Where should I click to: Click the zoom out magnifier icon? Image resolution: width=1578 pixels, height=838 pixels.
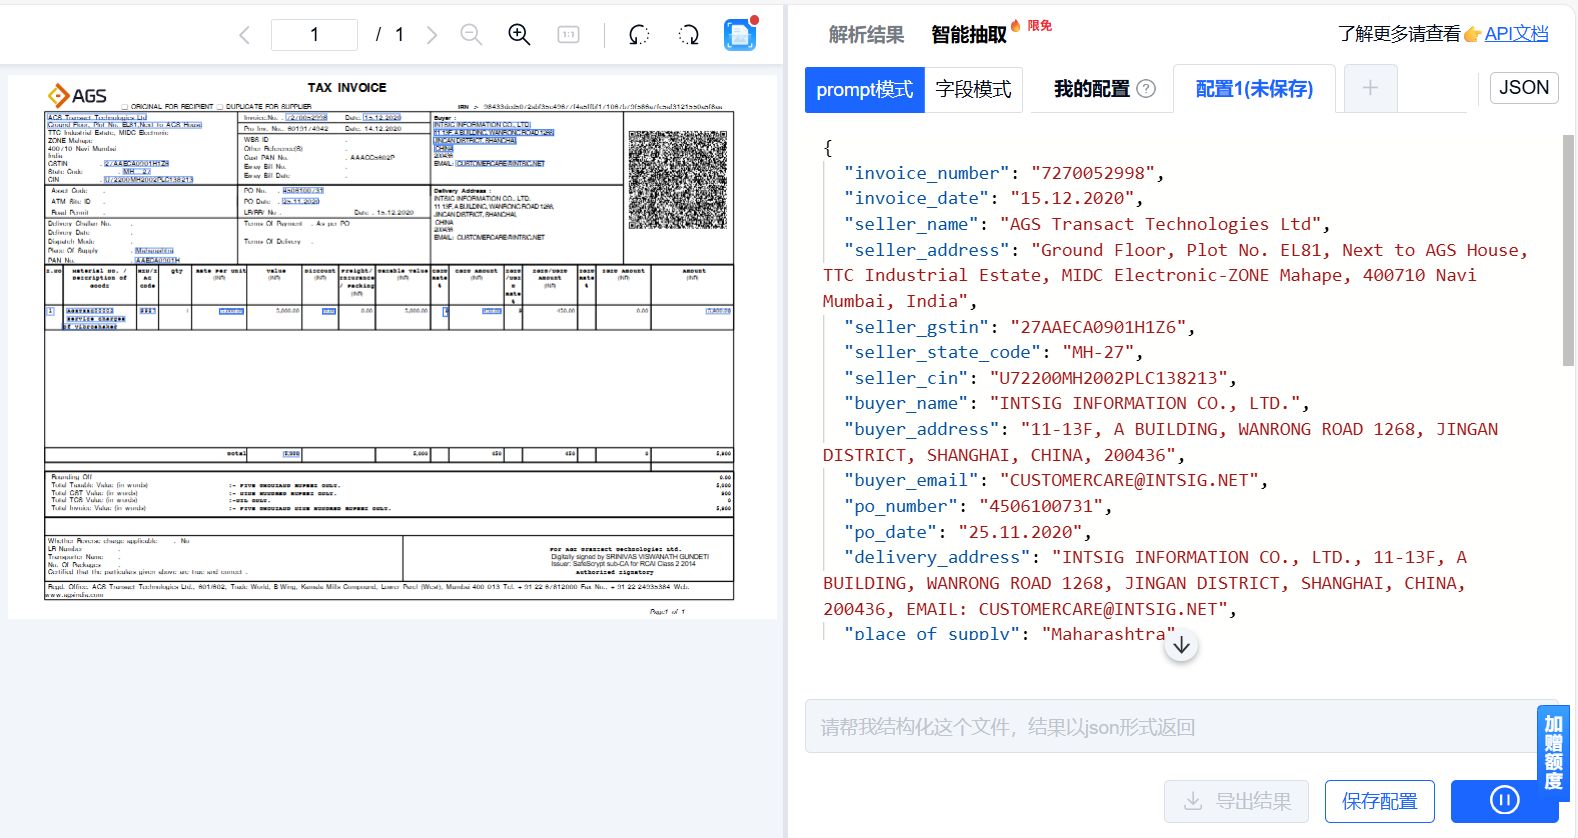(x=471, y=35)
